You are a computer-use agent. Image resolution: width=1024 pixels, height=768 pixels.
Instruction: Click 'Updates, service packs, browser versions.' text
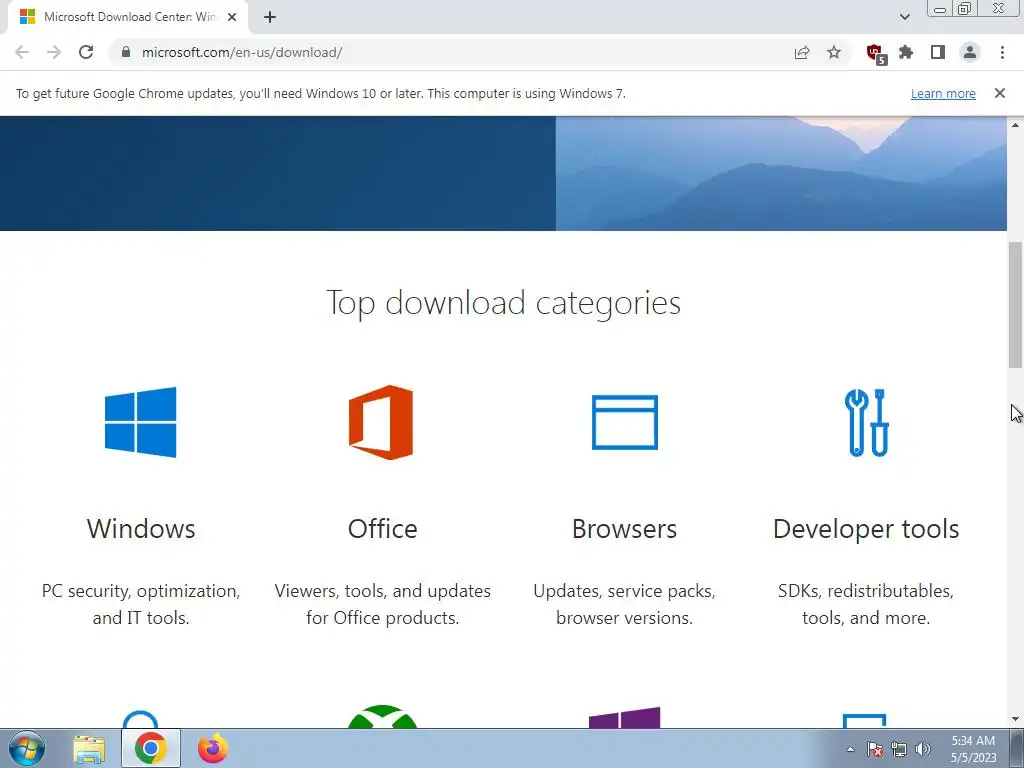[x=624, y=604]
